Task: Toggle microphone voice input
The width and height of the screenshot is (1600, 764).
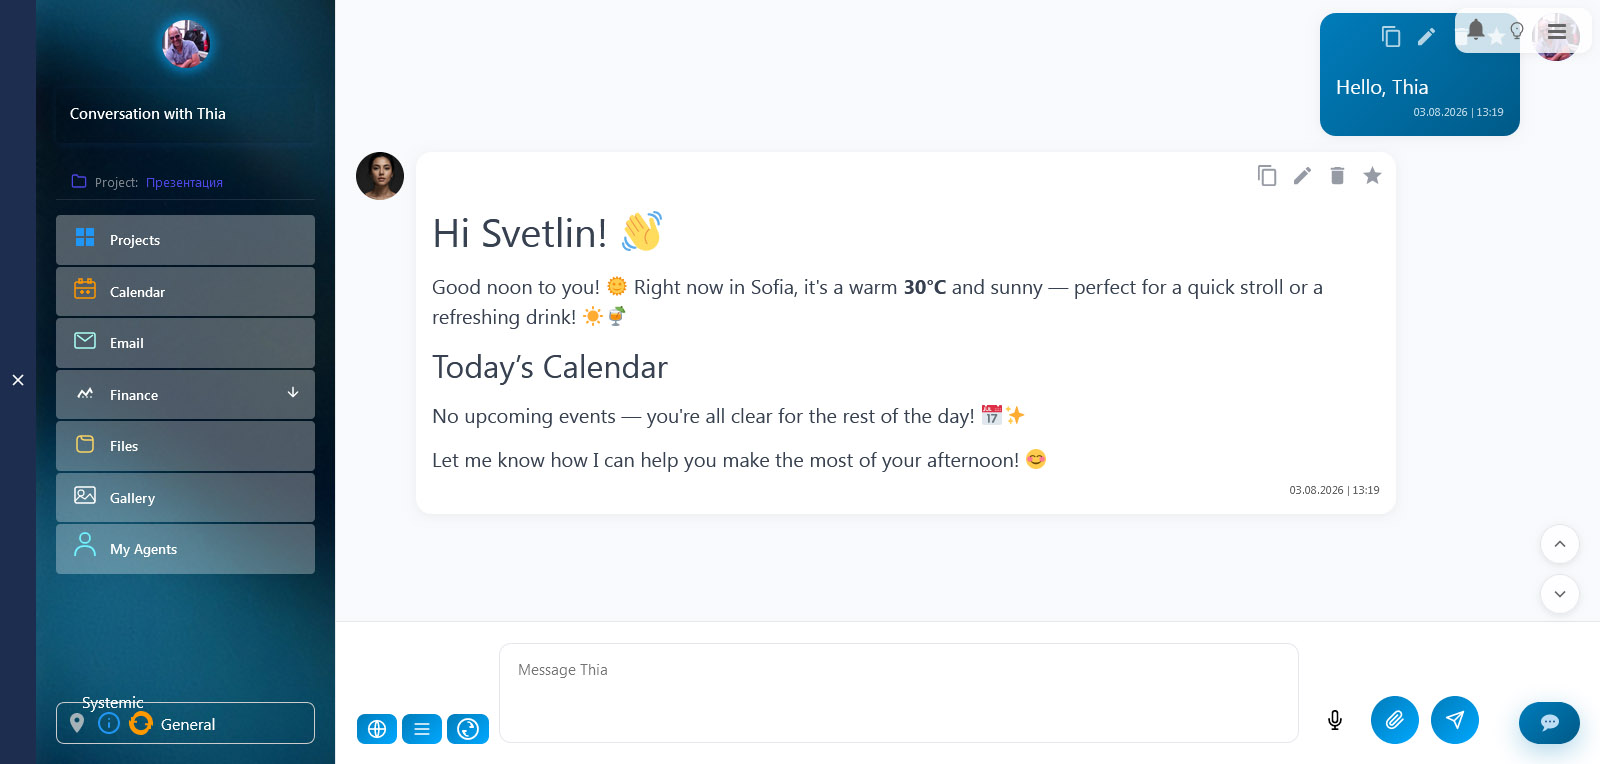Action: [x=1335, y=720]
